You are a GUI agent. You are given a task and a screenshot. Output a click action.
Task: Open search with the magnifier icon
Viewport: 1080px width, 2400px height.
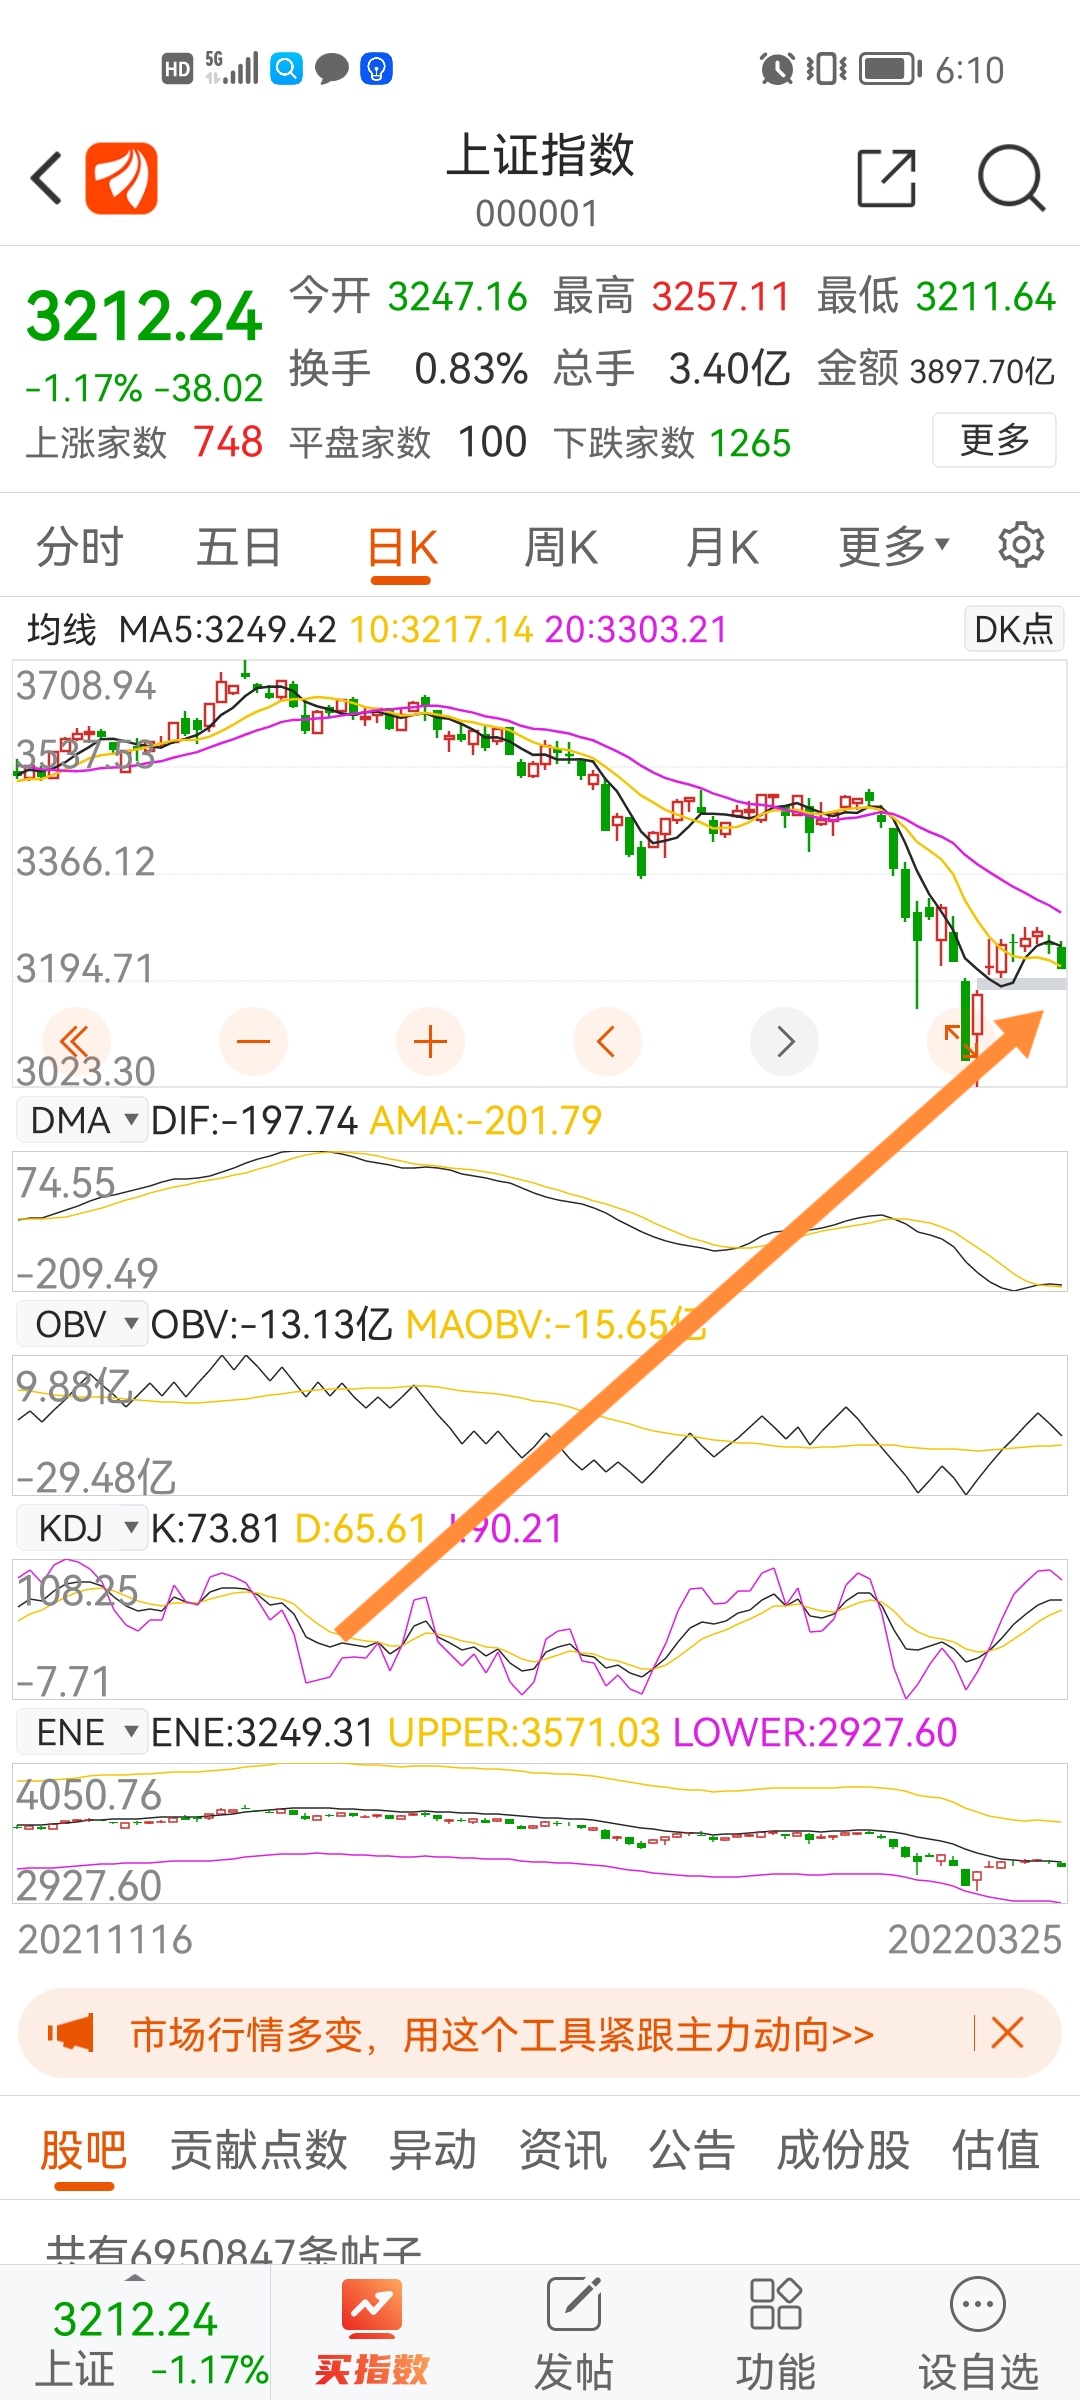(x=1011, y=179)
